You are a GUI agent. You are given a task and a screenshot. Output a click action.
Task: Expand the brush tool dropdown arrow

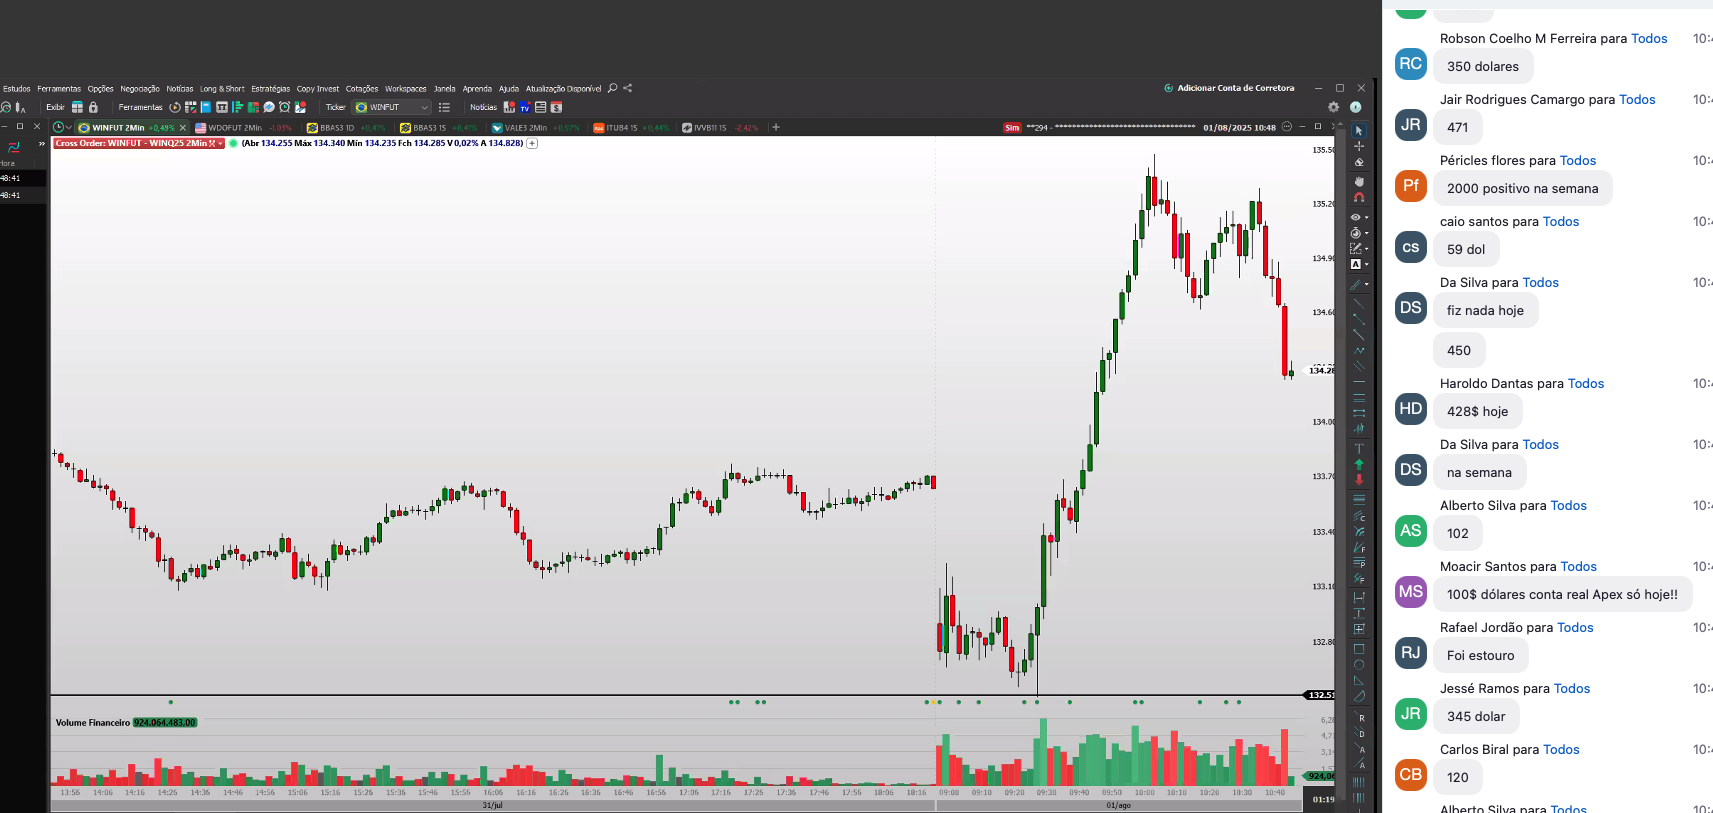click(x=1366, y=285)
